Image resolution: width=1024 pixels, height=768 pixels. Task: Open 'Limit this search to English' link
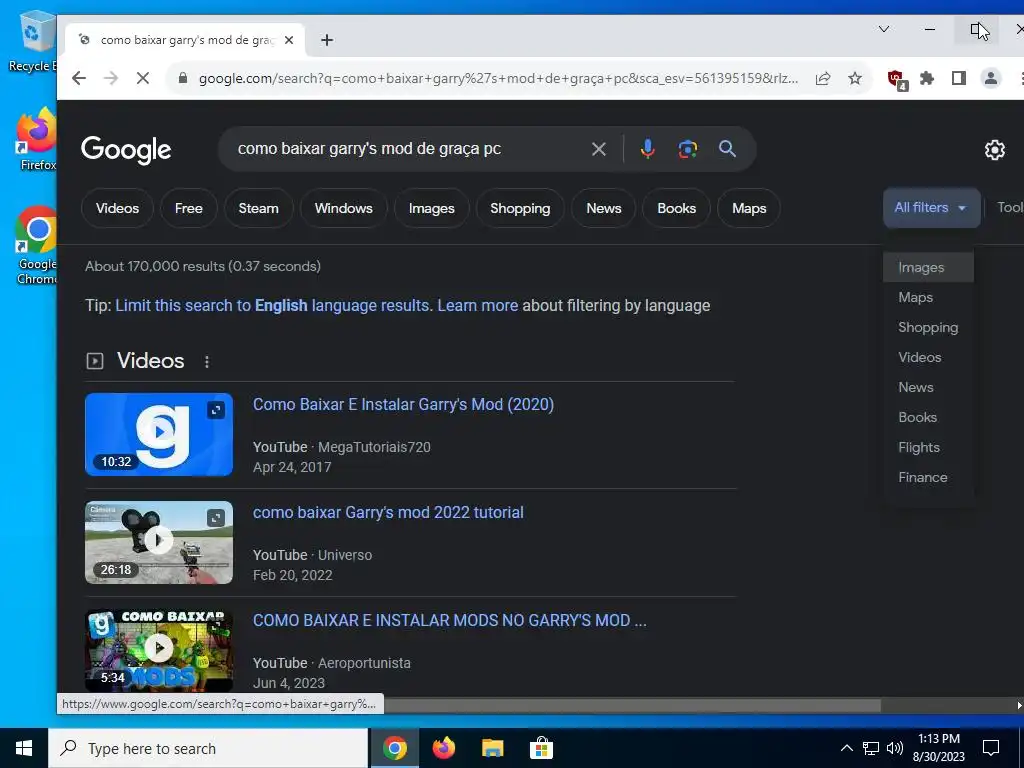click(x=272, y=306)
